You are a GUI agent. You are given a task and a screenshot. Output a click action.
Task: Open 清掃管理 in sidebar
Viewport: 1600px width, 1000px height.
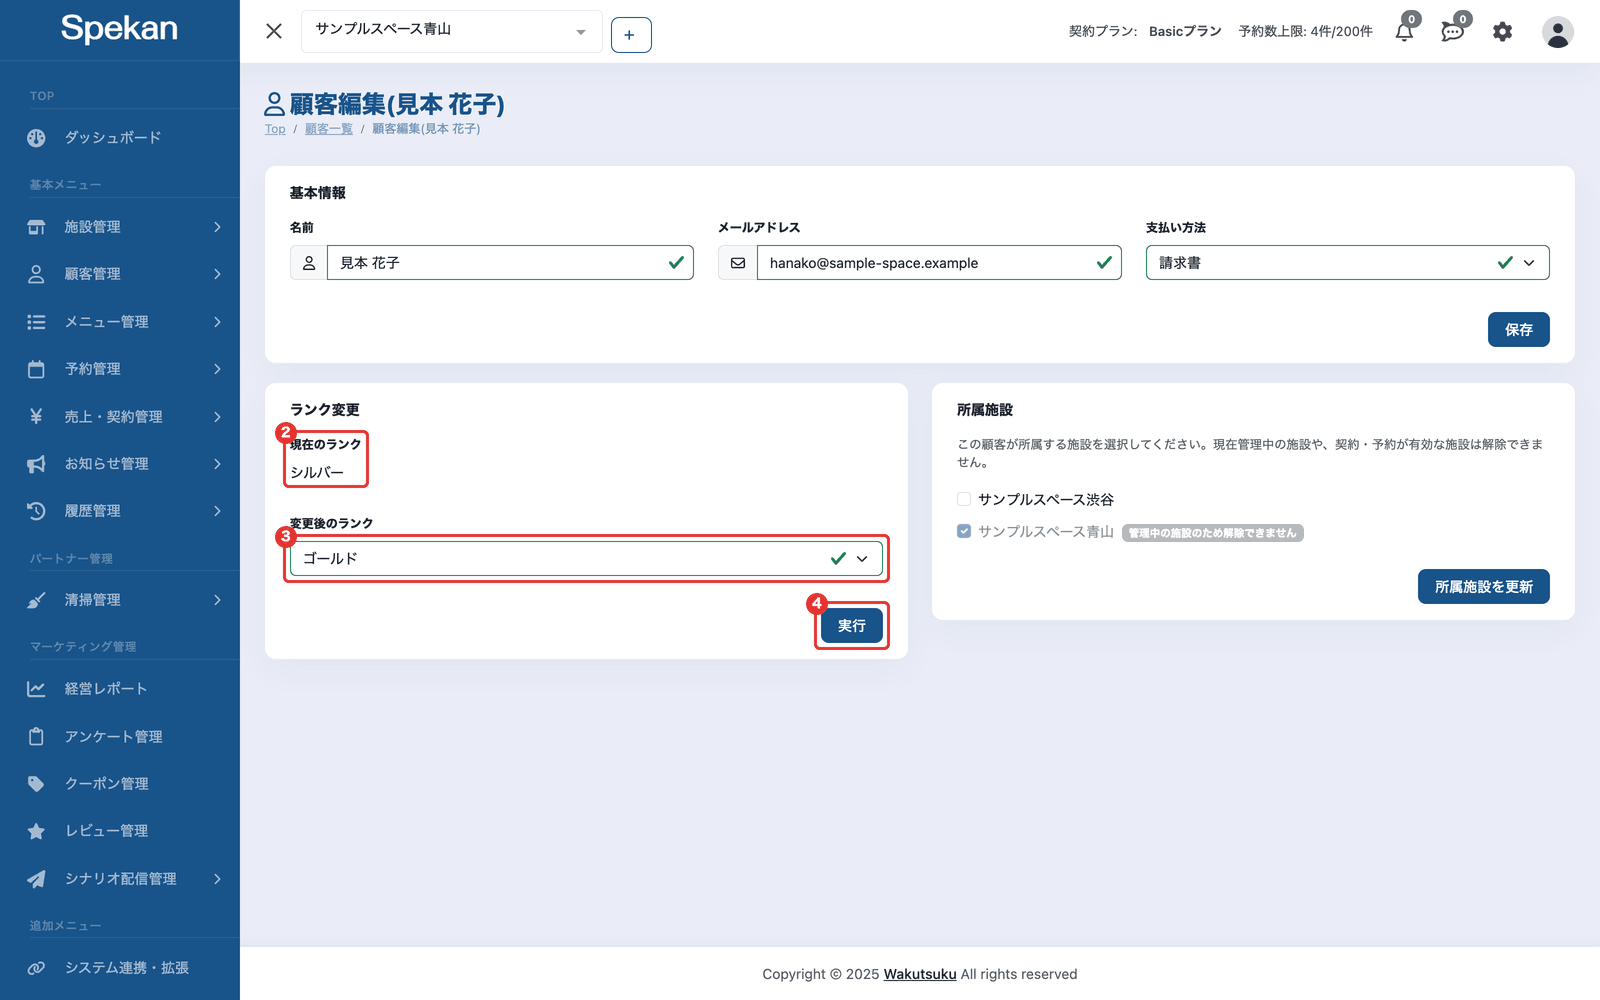tap(120, 600)
